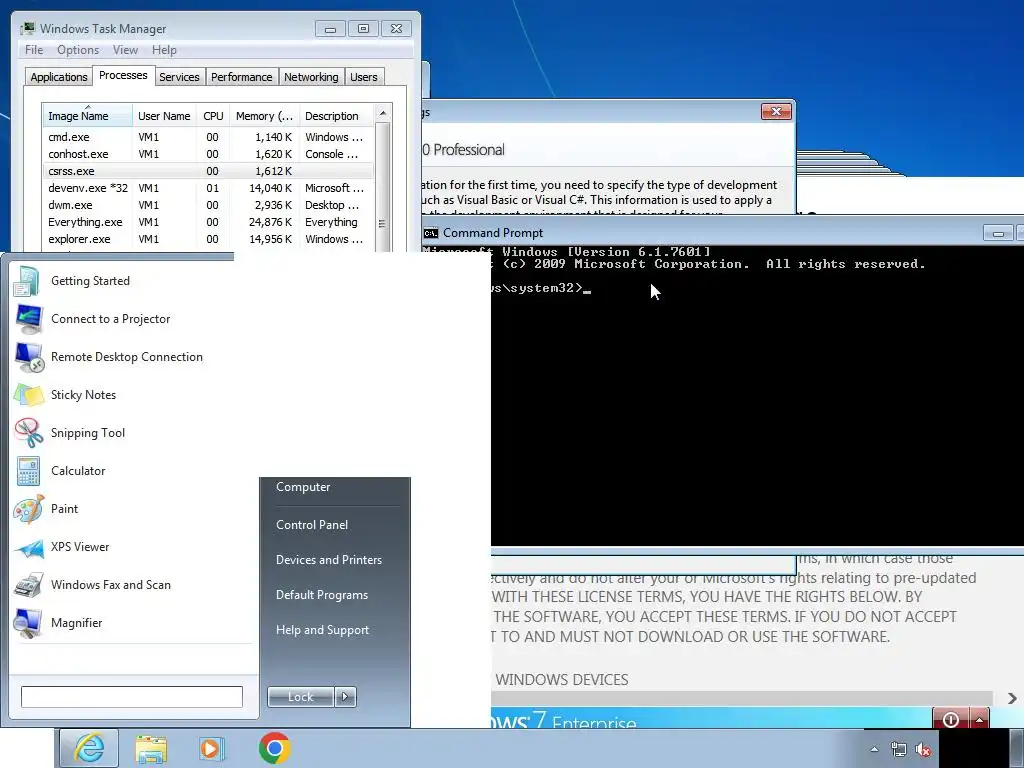The width and height of the screenshot is (1024, 768).
Task: Close the Visual Studio Professional dialog
Action: [x=776, y=112]
